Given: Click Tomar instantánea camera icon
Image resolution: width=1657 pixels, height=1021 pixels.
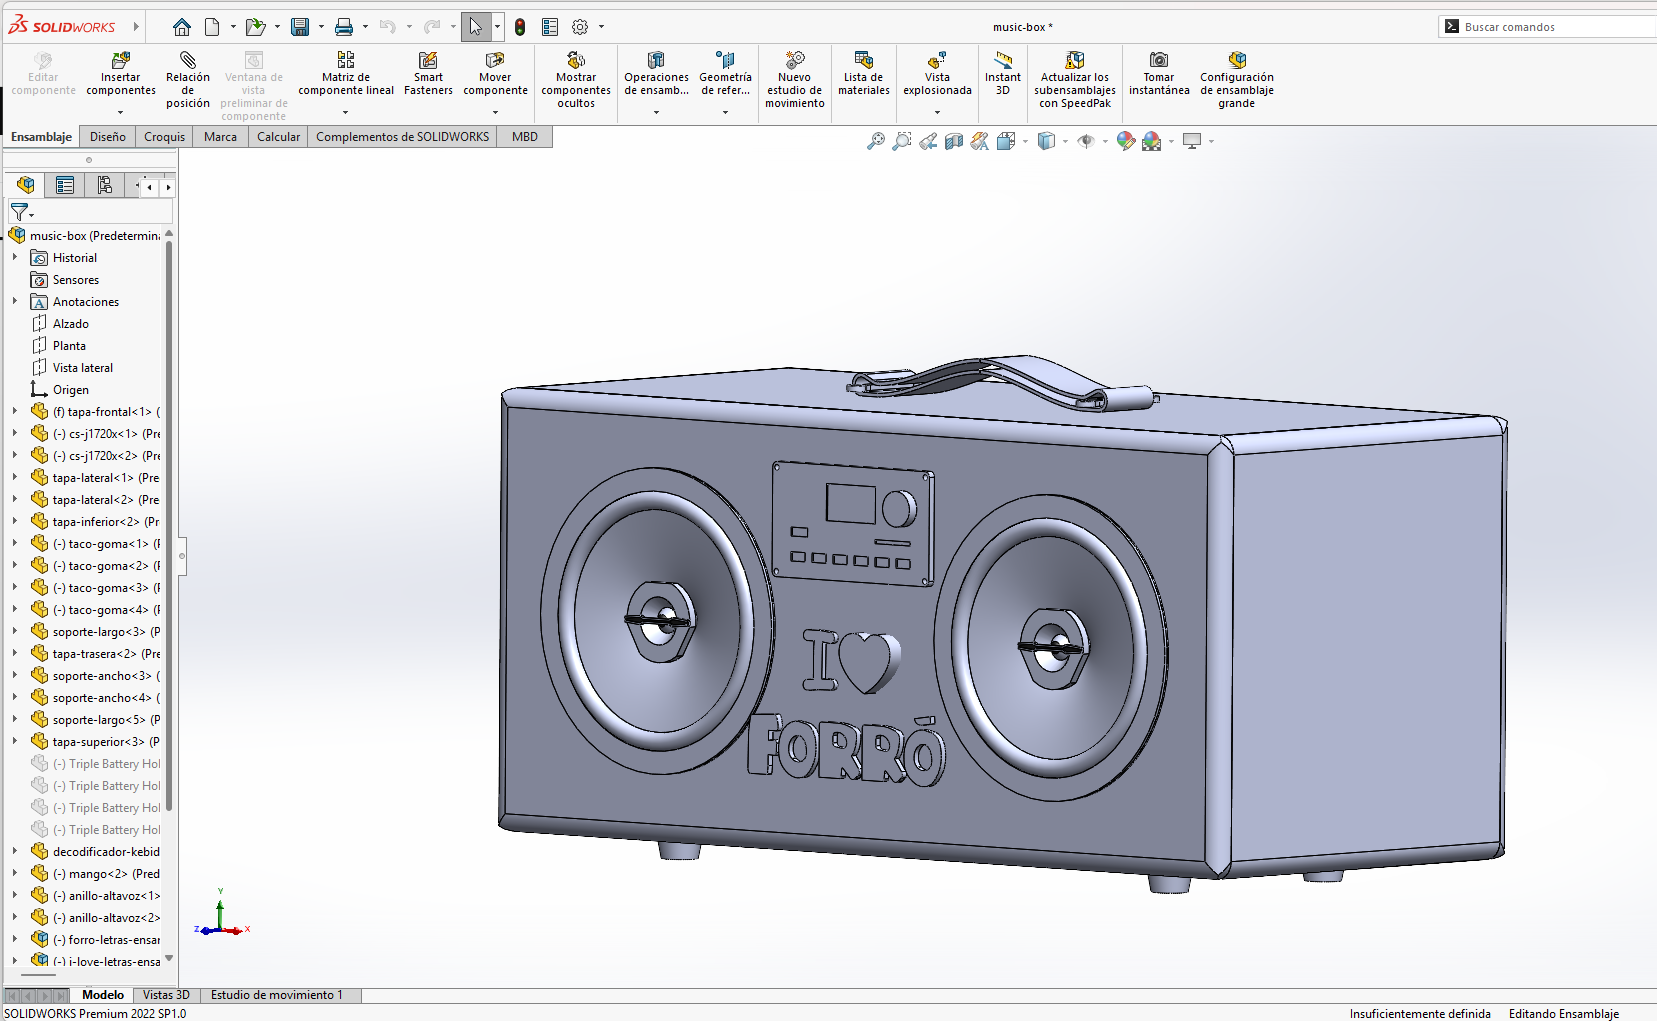Looking at the screenshot, I should pos(1159,61).
